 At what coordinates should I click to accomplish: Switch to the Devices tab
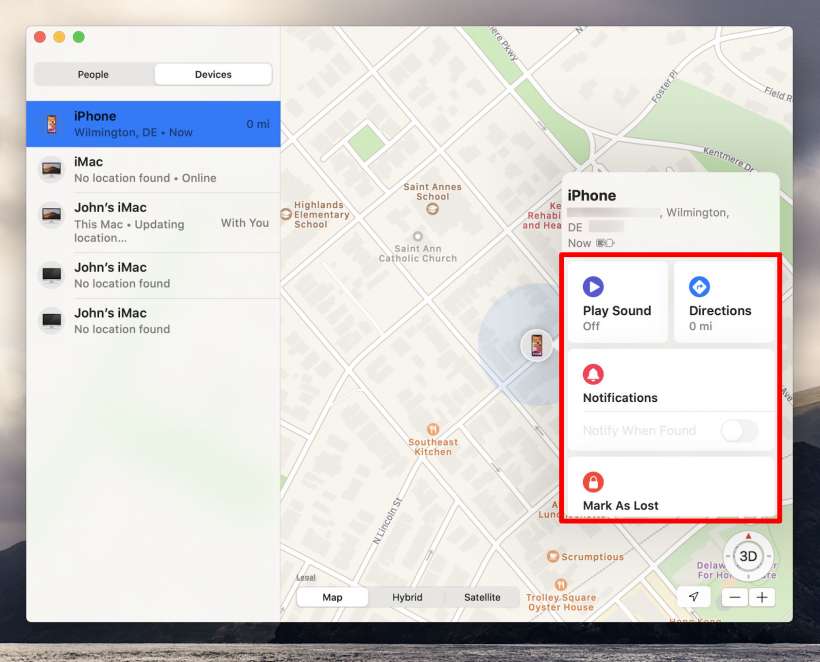pos(213,74)
